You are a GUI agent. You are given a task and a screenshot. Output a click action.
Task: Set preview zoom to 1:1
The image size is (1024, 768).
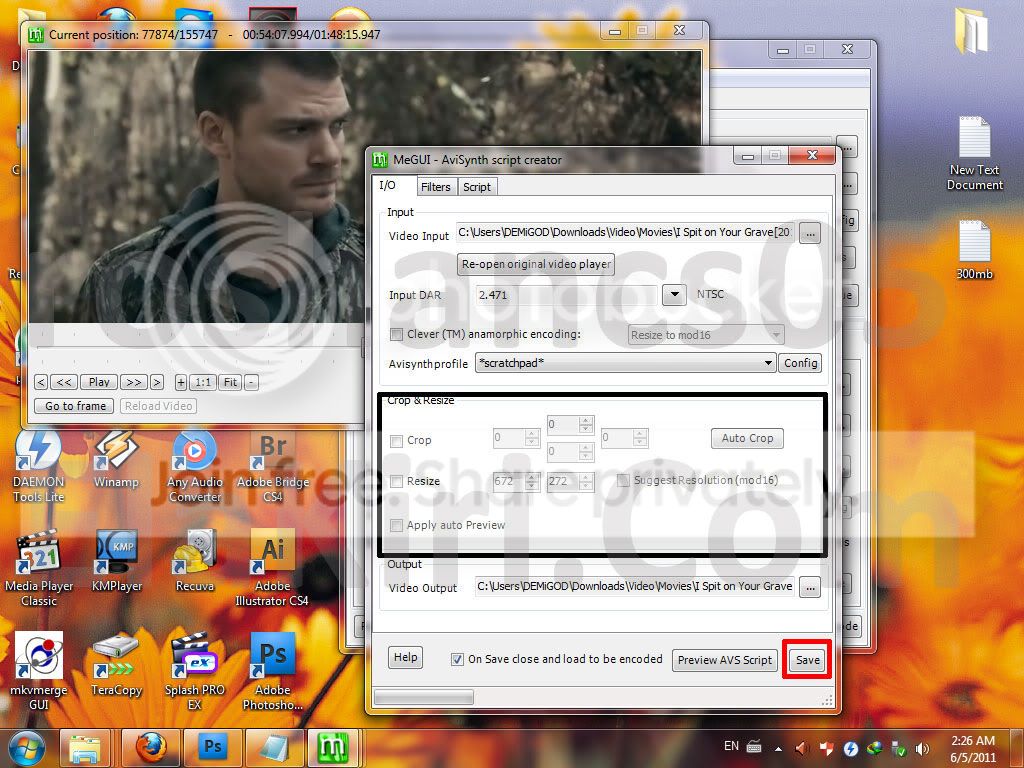203,382
